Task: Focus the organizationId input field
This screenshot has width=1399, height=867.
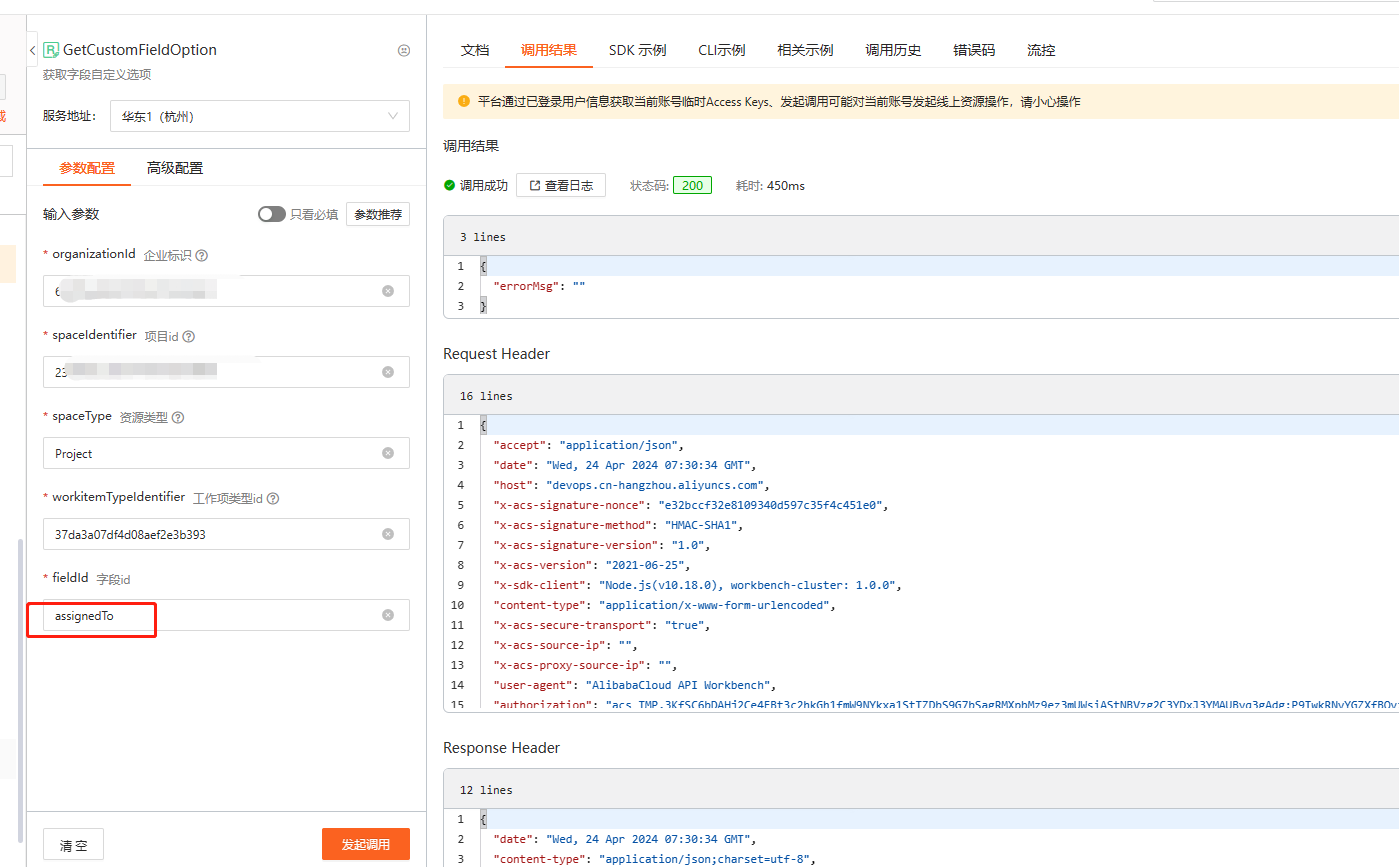Action: tap(226, 291)
